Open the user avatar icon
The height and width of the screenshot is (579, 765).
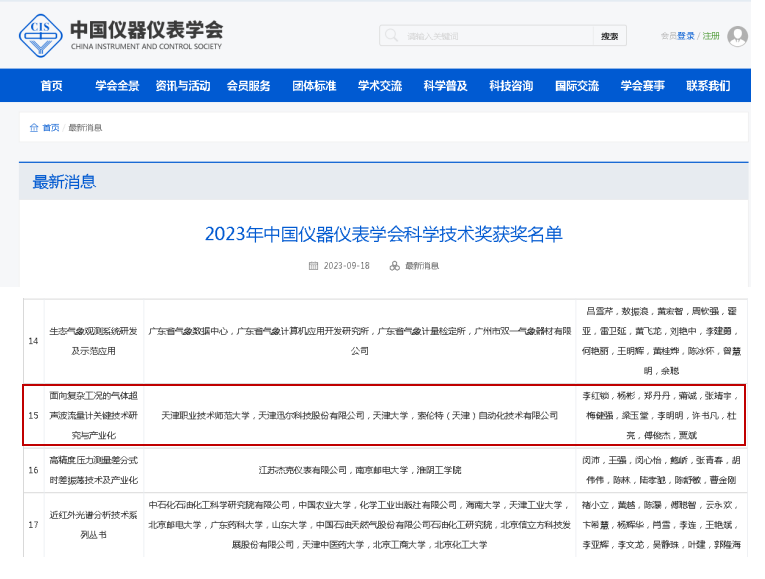[737, 36]
